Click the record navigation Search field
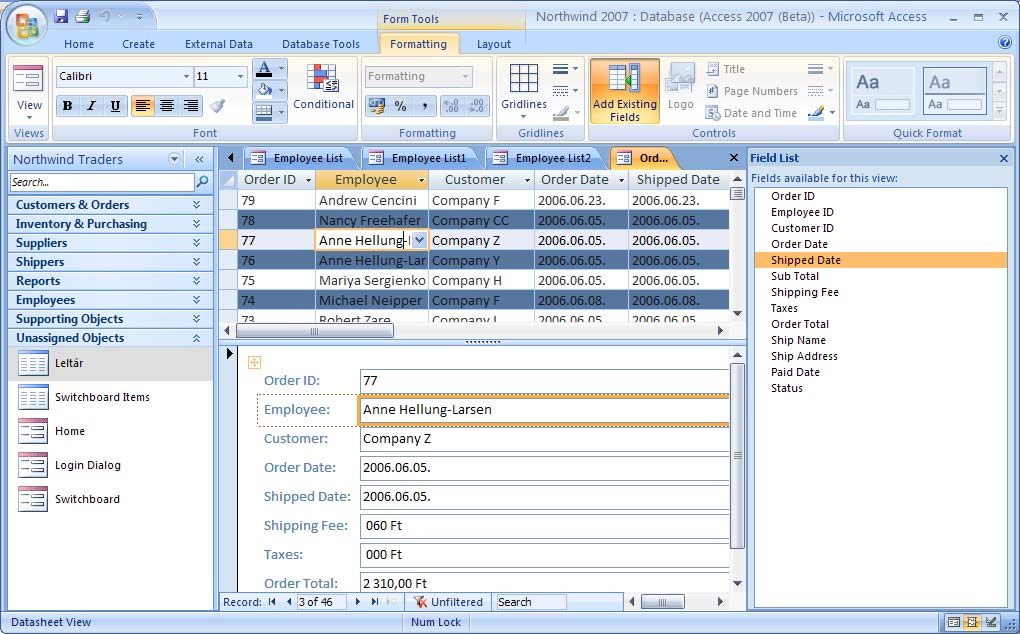 (x=531, y=602)
